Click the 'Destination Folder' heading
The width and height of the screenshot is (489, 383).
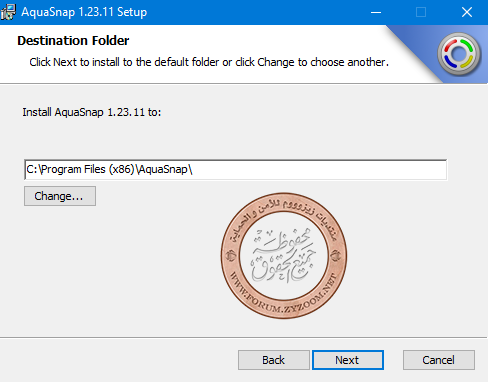73,41
